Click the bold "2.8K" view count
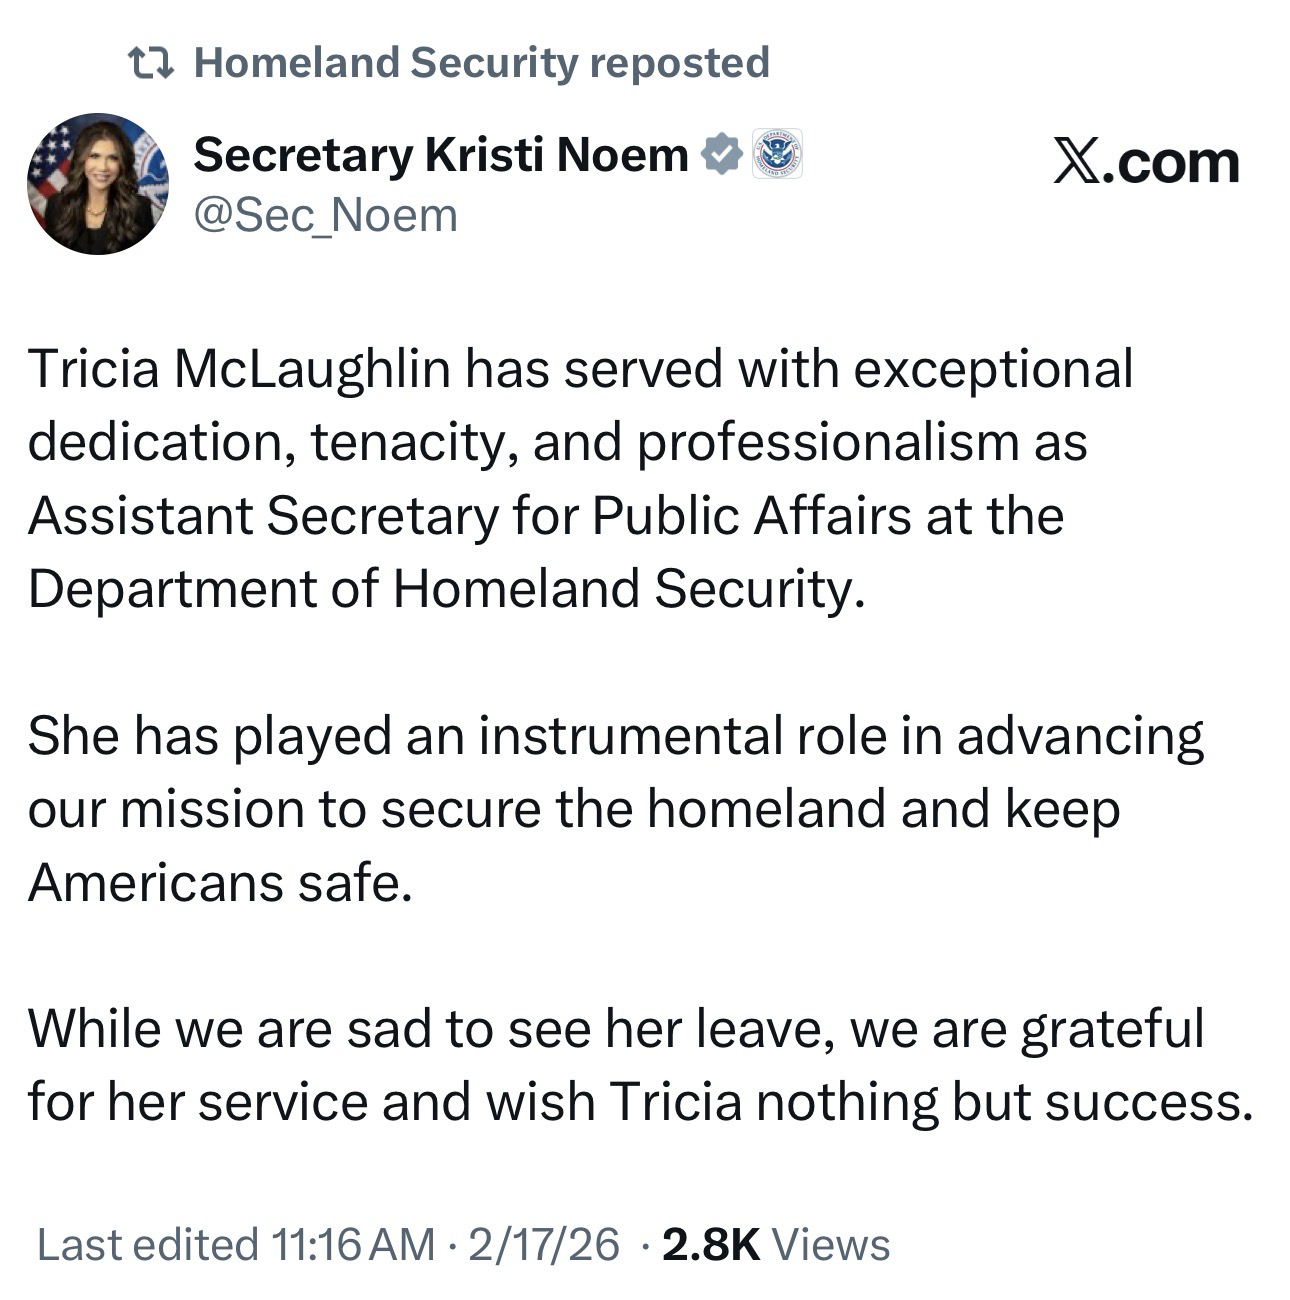Viewport: 1290px width, 1300px height. pyautogui.click(x=711, y=1245)
